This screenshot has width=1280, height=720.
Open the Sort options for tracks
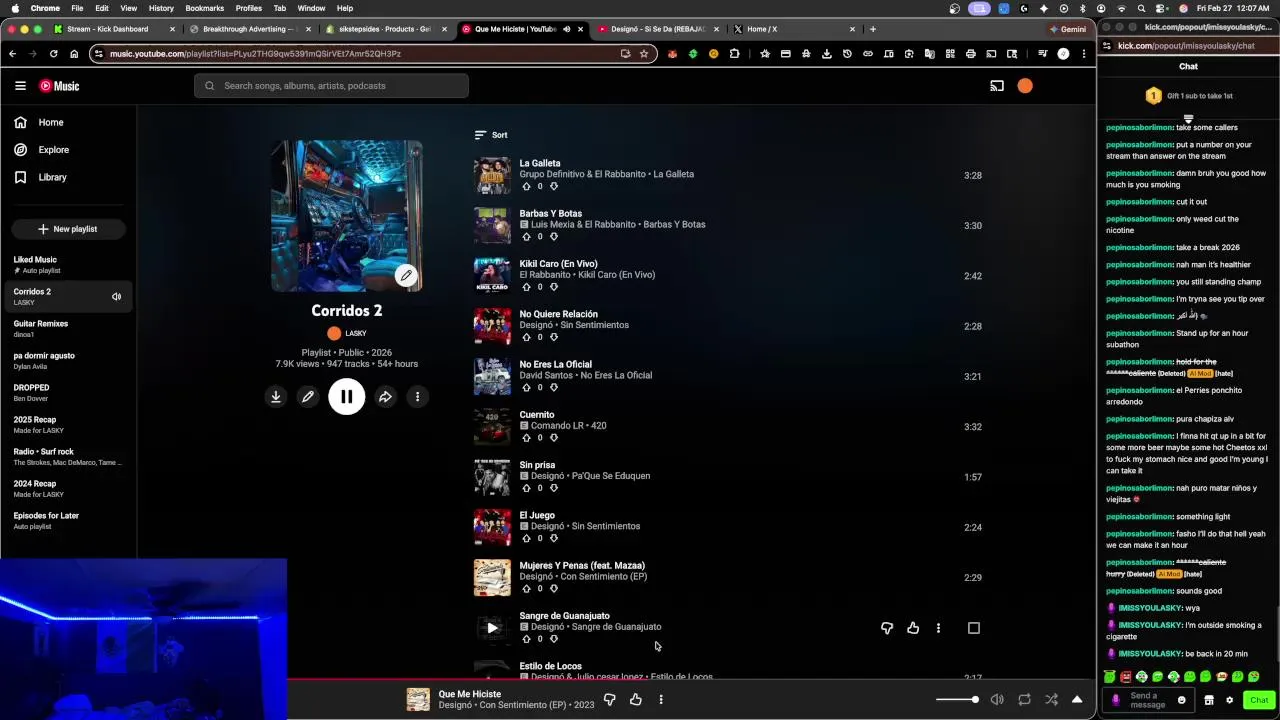point(491,135)
